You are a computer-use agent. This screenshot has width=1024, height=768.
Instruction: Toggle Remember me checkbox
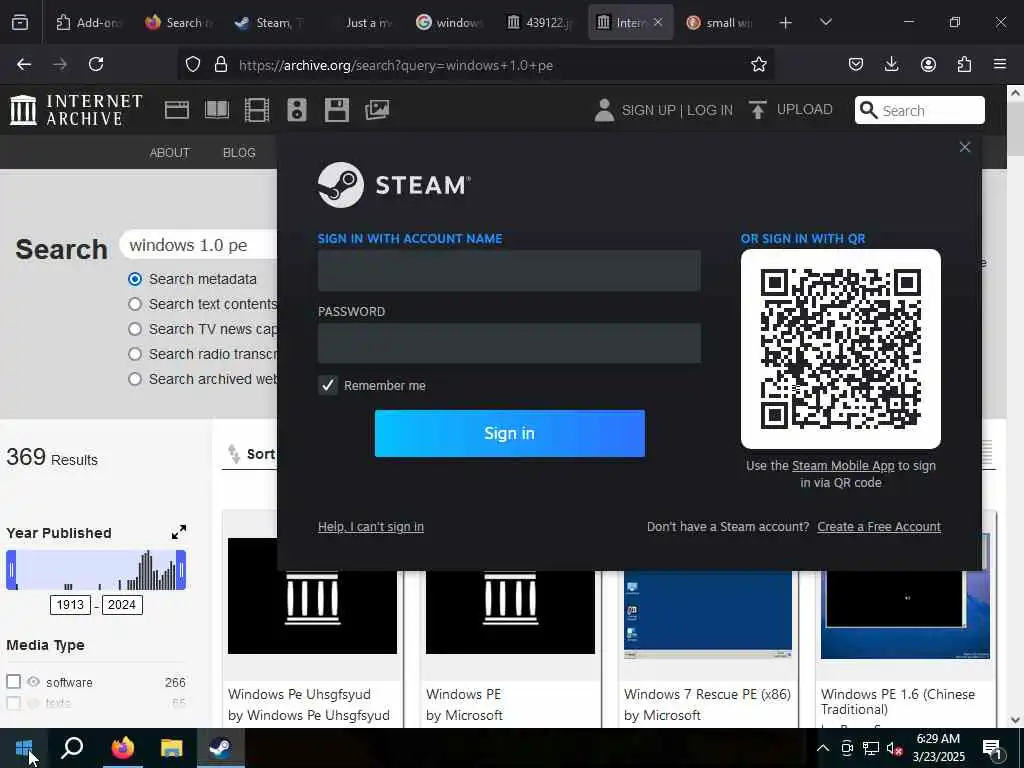327,385
